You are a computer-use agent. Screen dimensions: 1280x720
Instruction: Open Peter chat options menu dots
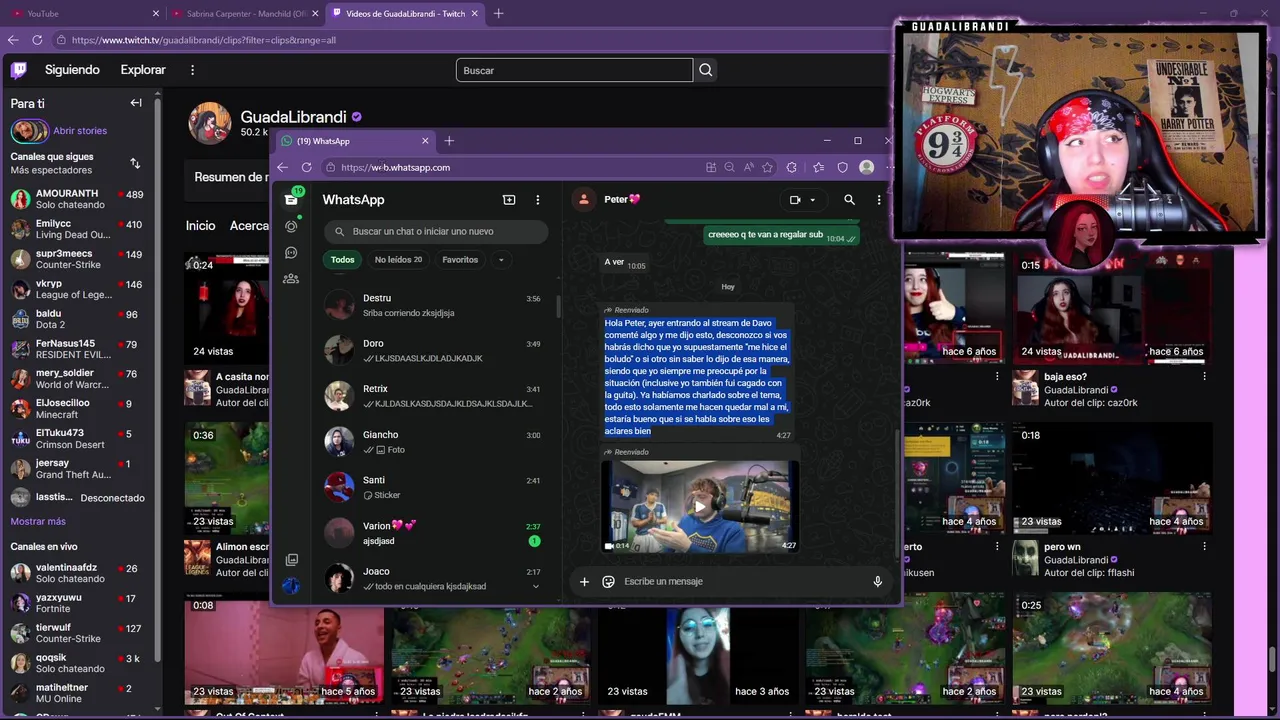tap(879, 200)
